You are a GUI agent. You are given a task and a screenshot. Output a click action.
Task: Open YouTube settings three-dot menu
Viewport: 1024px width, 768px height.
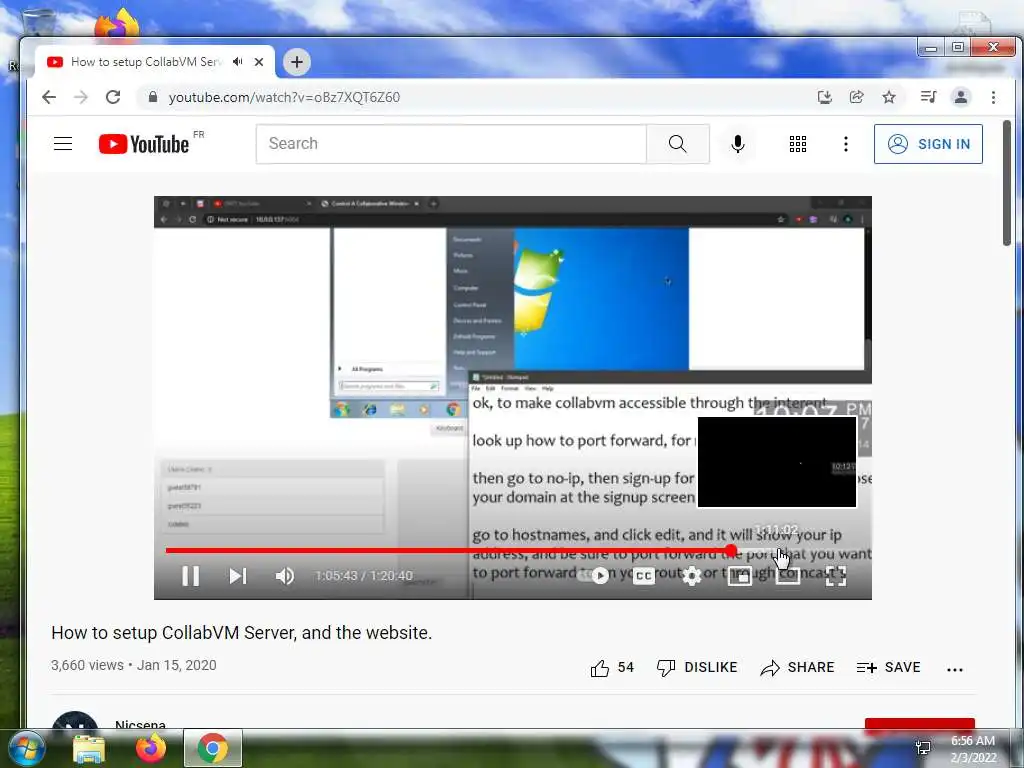point(846,144)
